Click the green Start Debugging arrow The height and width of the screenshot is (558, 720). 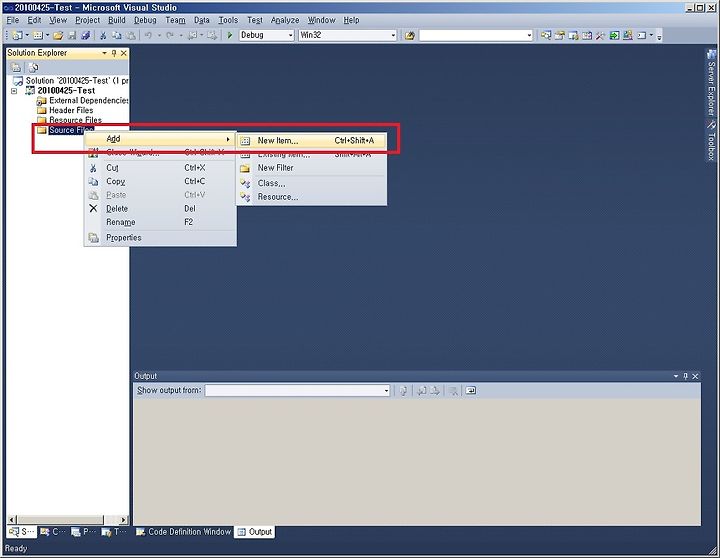point(230,35)
